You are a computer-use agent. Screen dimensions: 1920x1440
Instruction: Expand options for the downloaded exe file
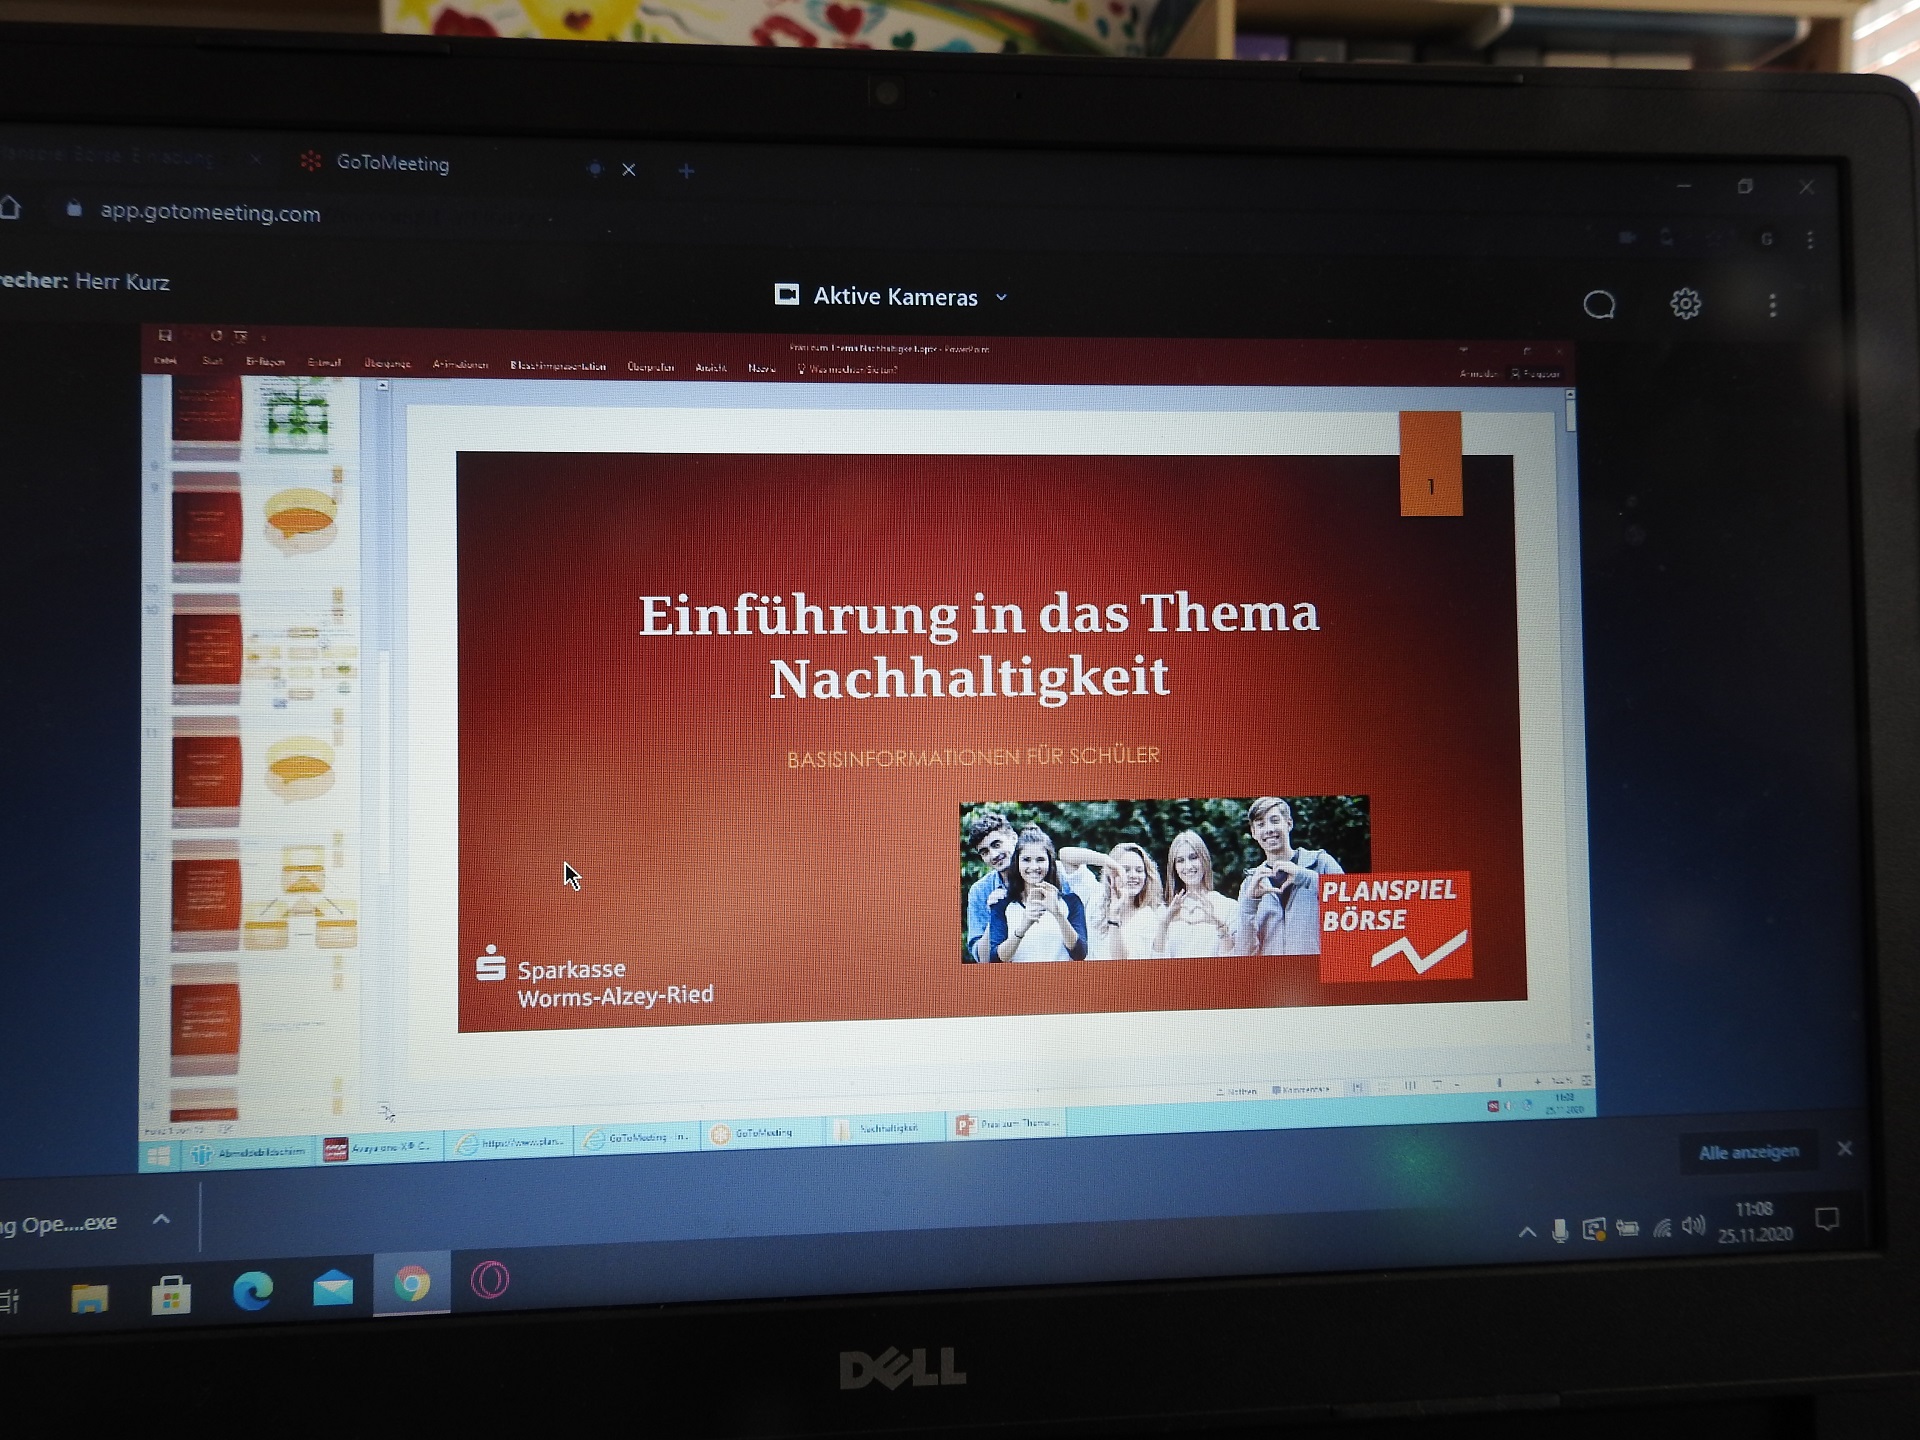(161, 1219)
